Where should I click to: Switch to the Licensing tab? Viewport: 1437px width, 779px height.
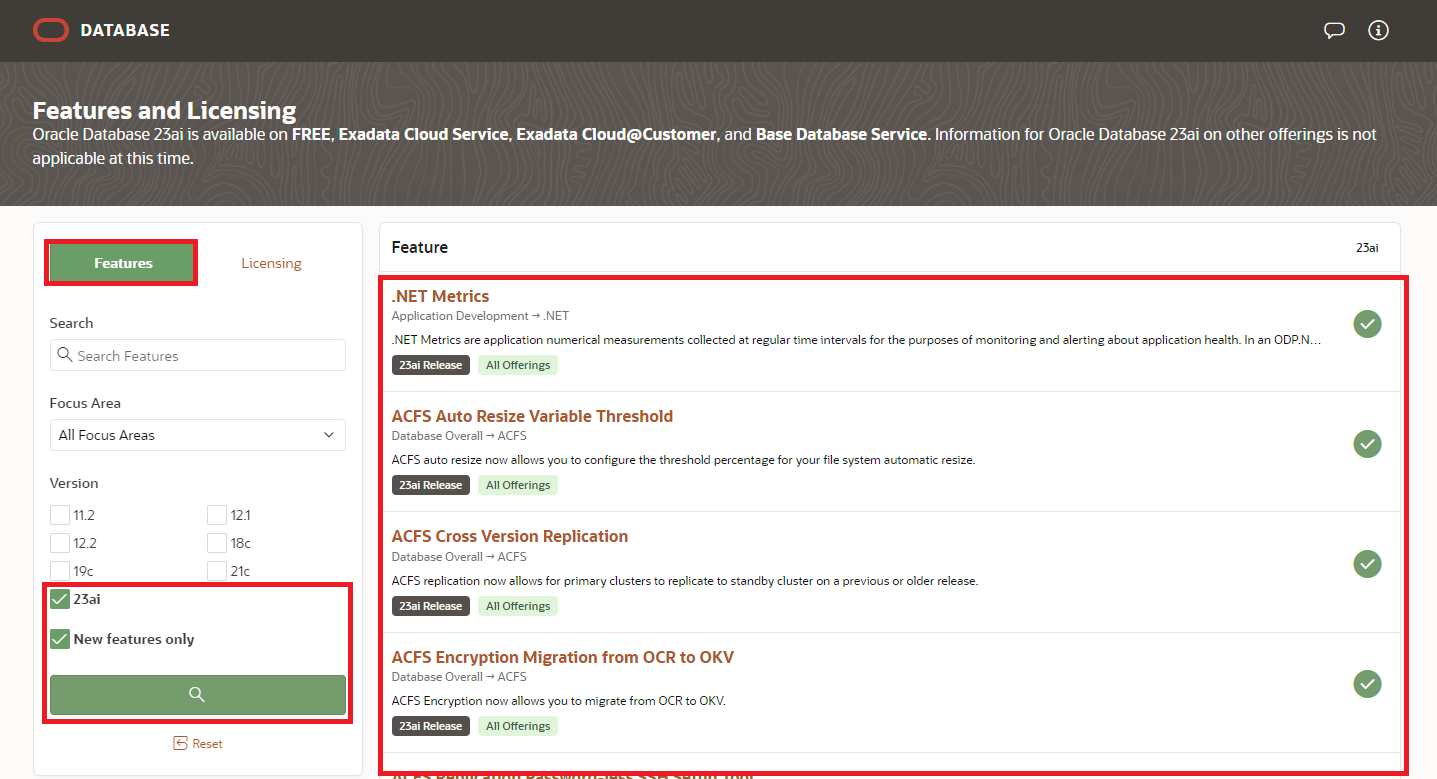point(271,263)
